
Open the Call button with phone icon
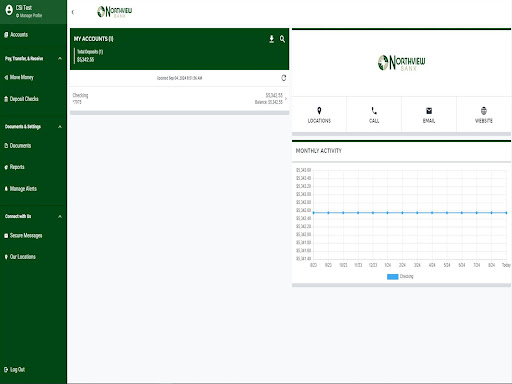pos(374,115)
